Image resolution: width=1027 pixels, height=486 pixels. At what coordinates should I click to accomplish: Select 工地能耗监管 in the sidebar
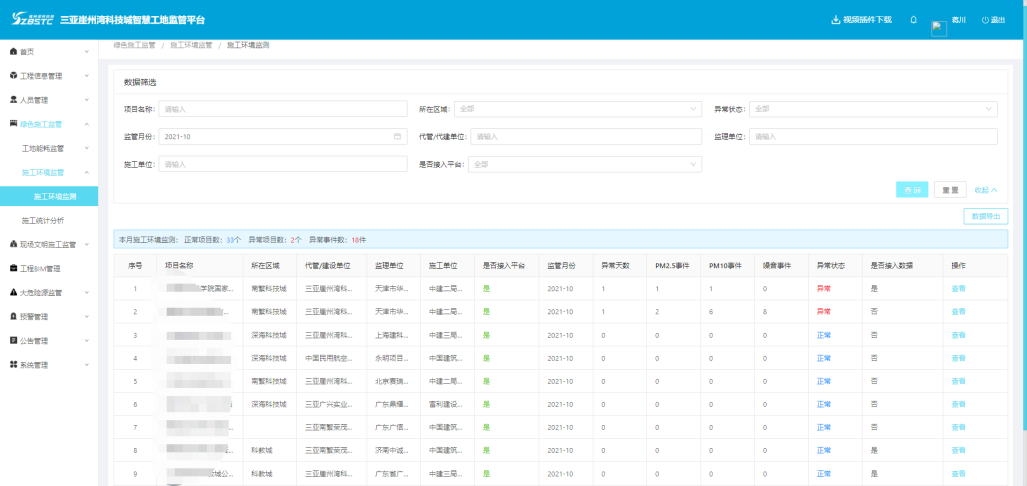[43, 148]
